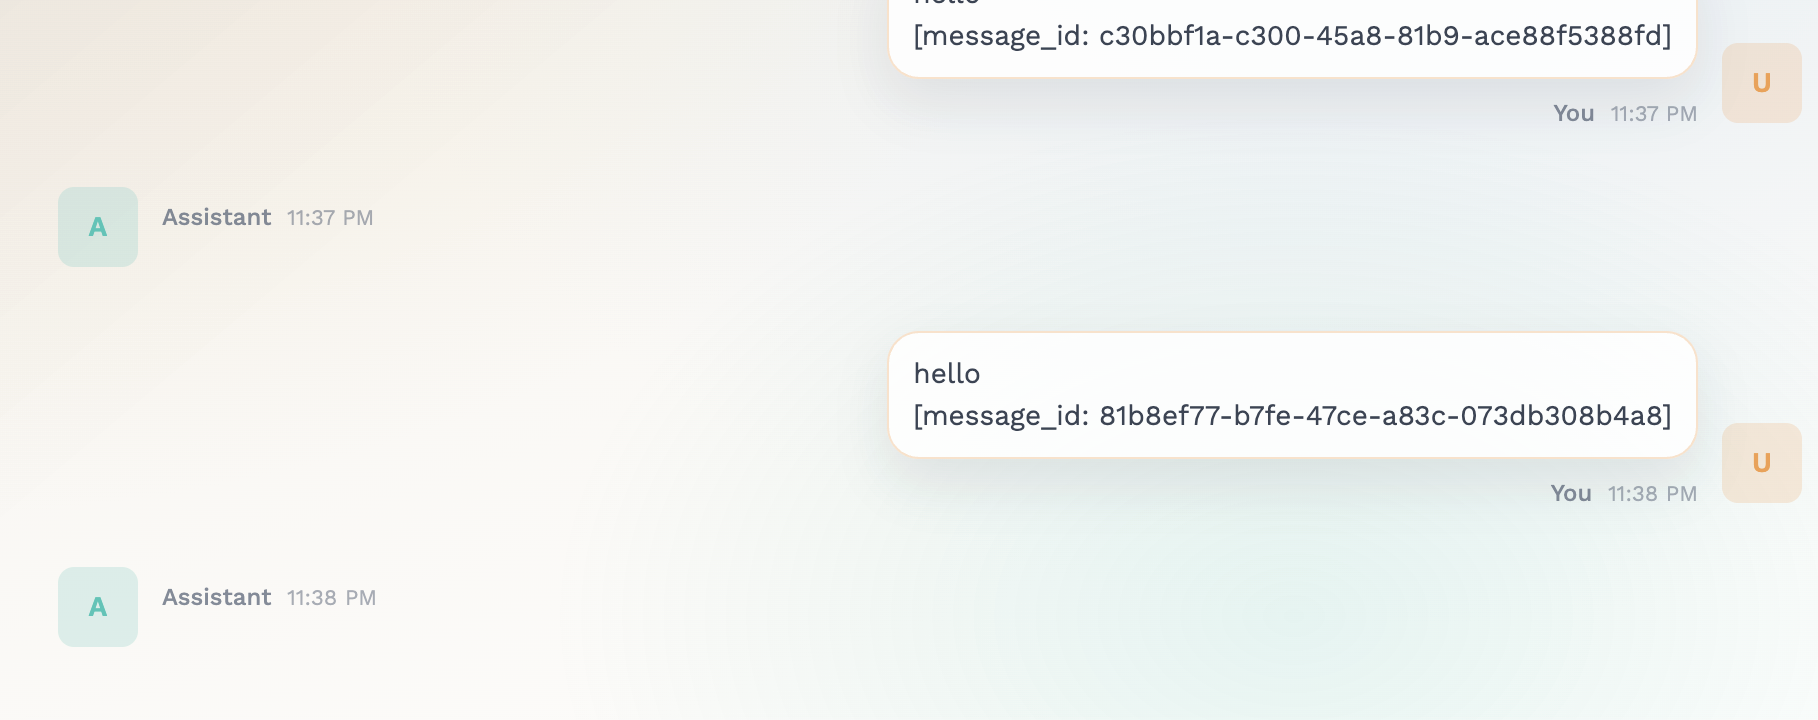Click the 11:37 PM timestamp next to Assistant
The image size is (1818, 720).
tap(330, 218)
